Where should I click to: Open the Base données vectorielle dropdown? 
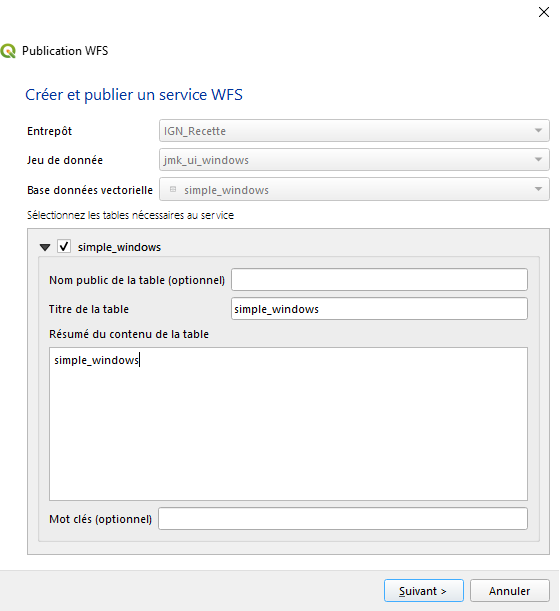tap(354, 189)
